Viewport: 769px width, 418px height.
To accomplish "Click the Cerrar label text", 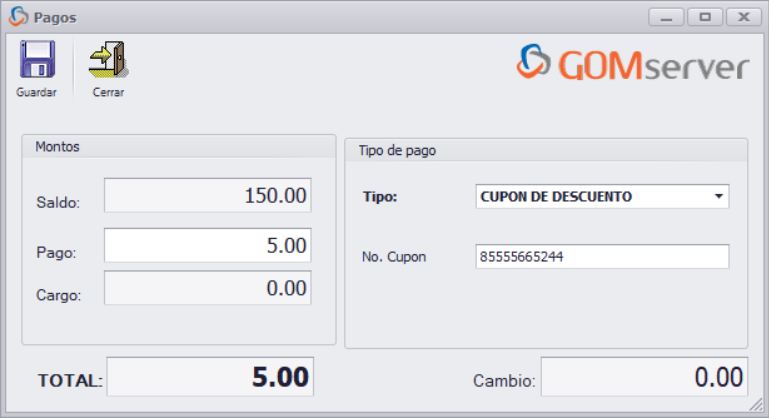I will tap(108, 92).
